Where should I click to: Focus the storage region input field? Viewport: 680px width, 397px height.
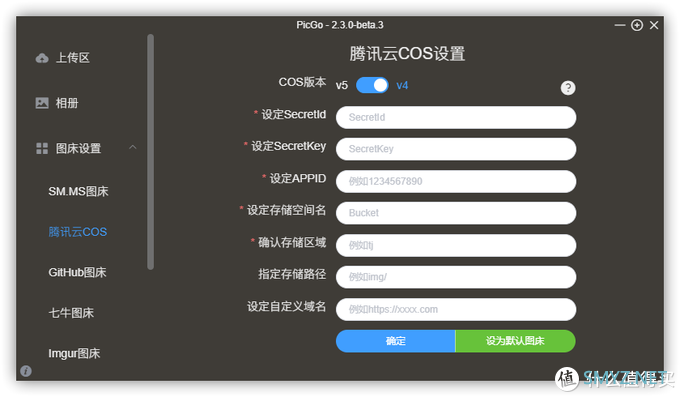pyautogui.click(x=456, y=245)
